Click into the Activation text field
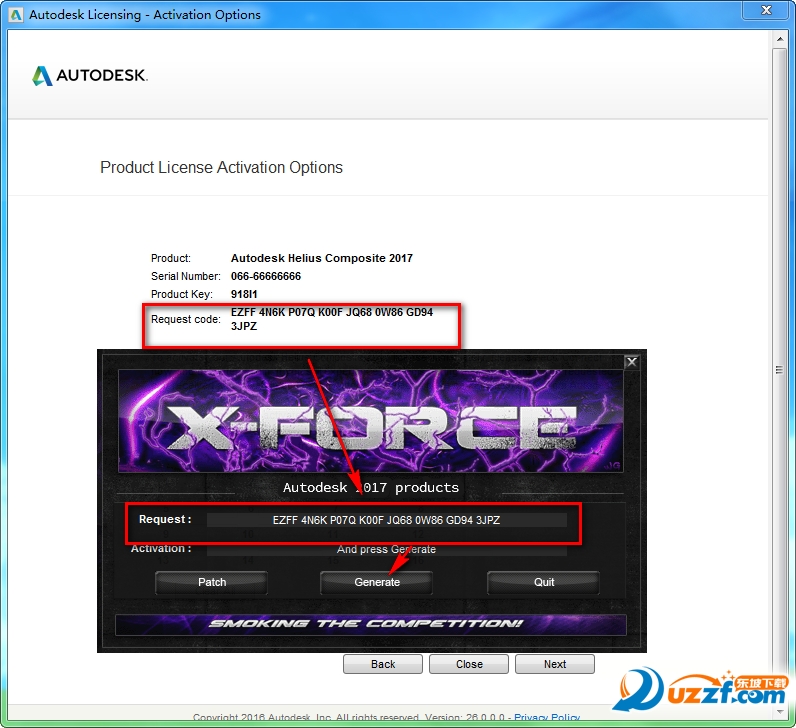The height and width of the screenshot is (728, 796). pos(386,549)
